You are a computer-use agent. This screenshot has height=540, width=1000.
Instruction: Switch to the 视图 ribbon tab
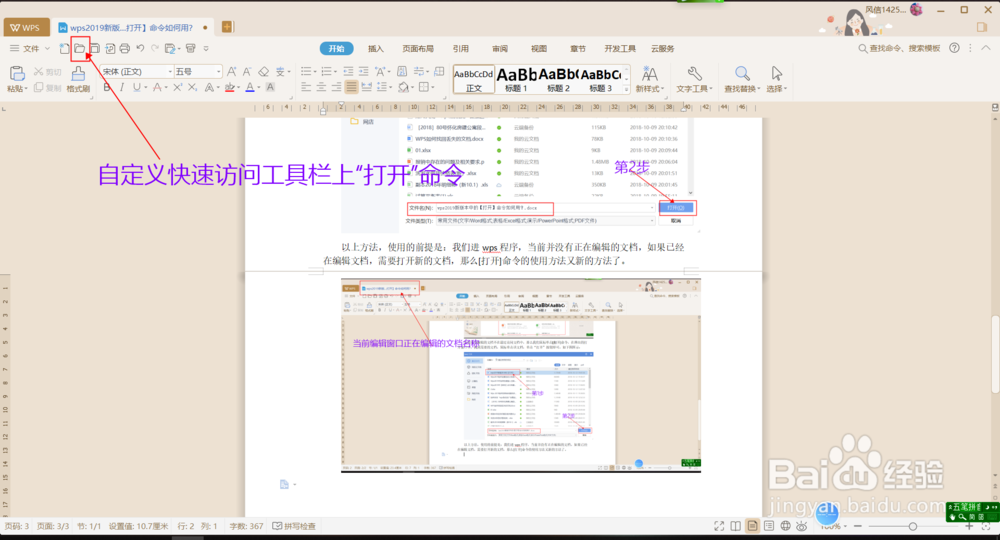click(x=539, y=48)
